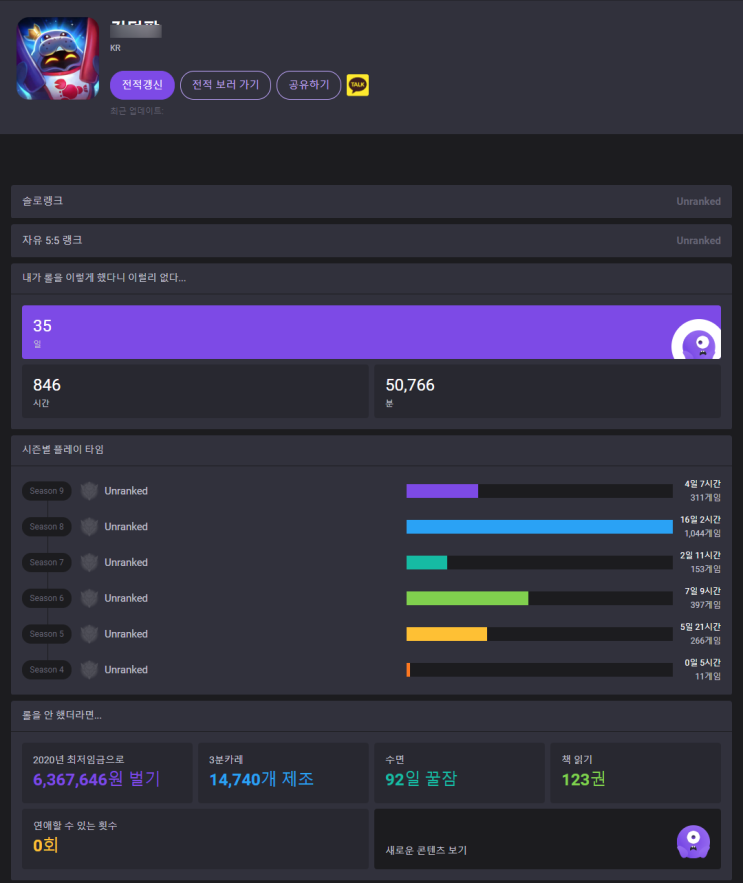Click the blue Season 8 playtime bar

point(540,527)
